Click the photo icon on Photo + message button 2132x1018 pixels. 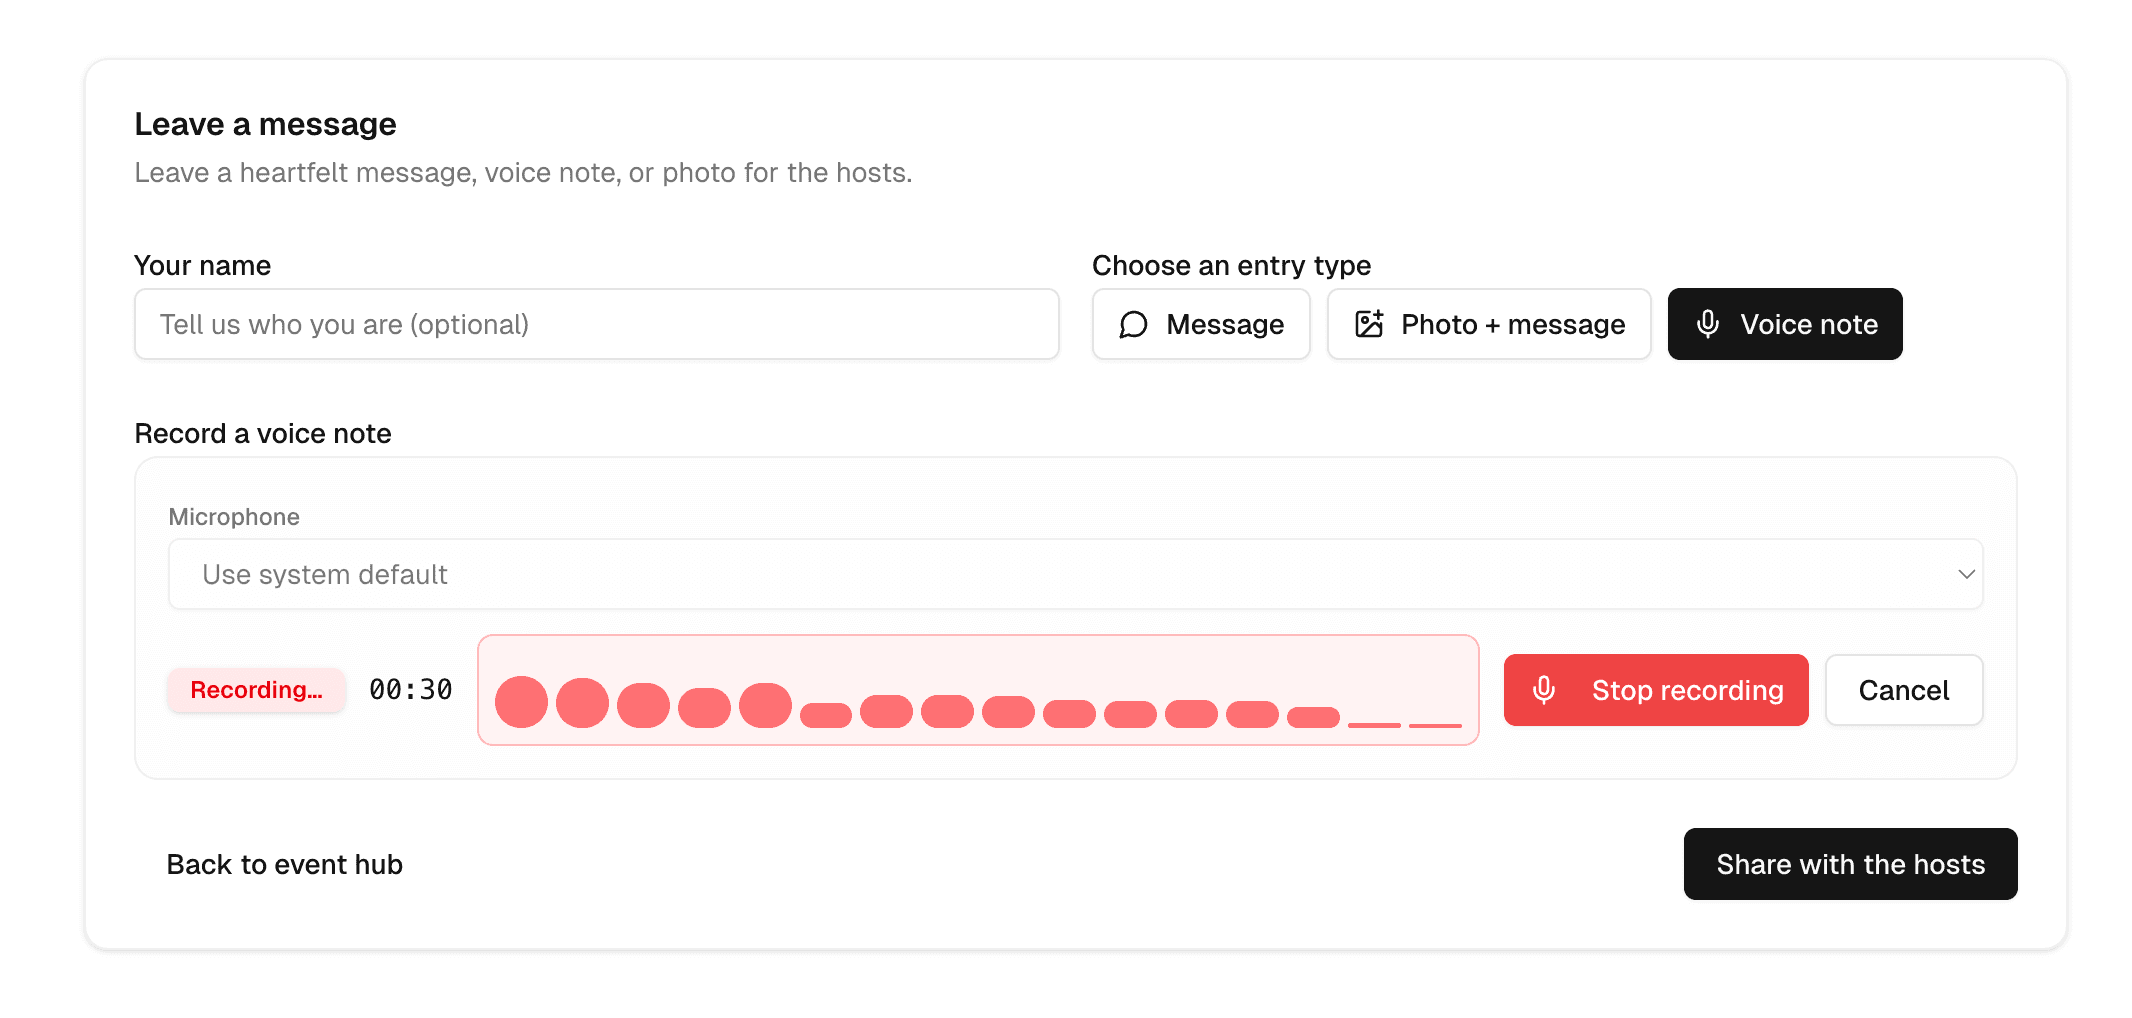click(1369, 324)
